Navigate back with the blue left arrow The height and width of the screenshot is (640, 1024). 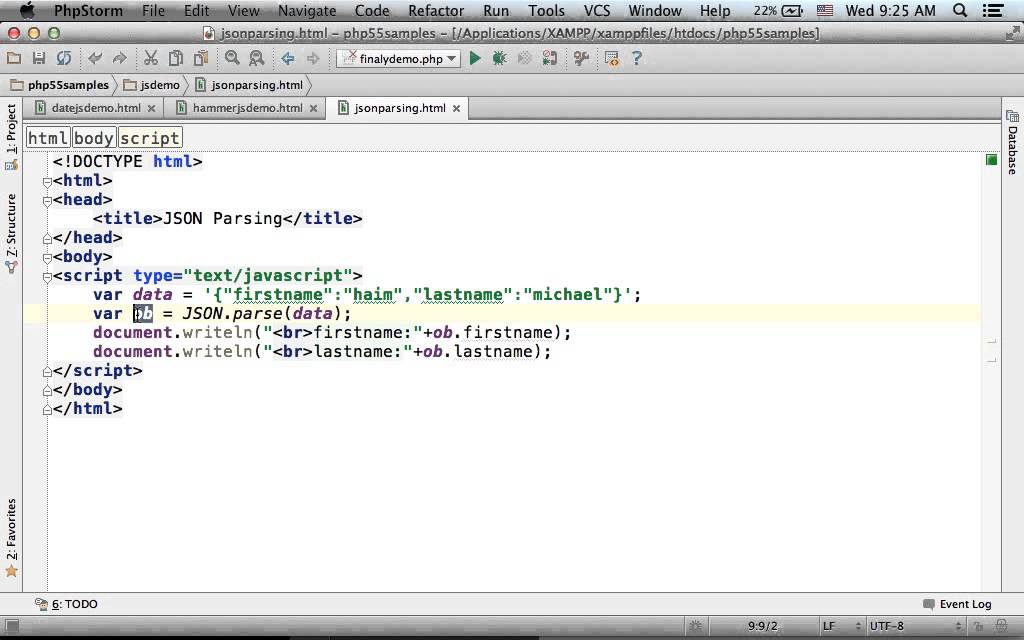click(287, 59)
